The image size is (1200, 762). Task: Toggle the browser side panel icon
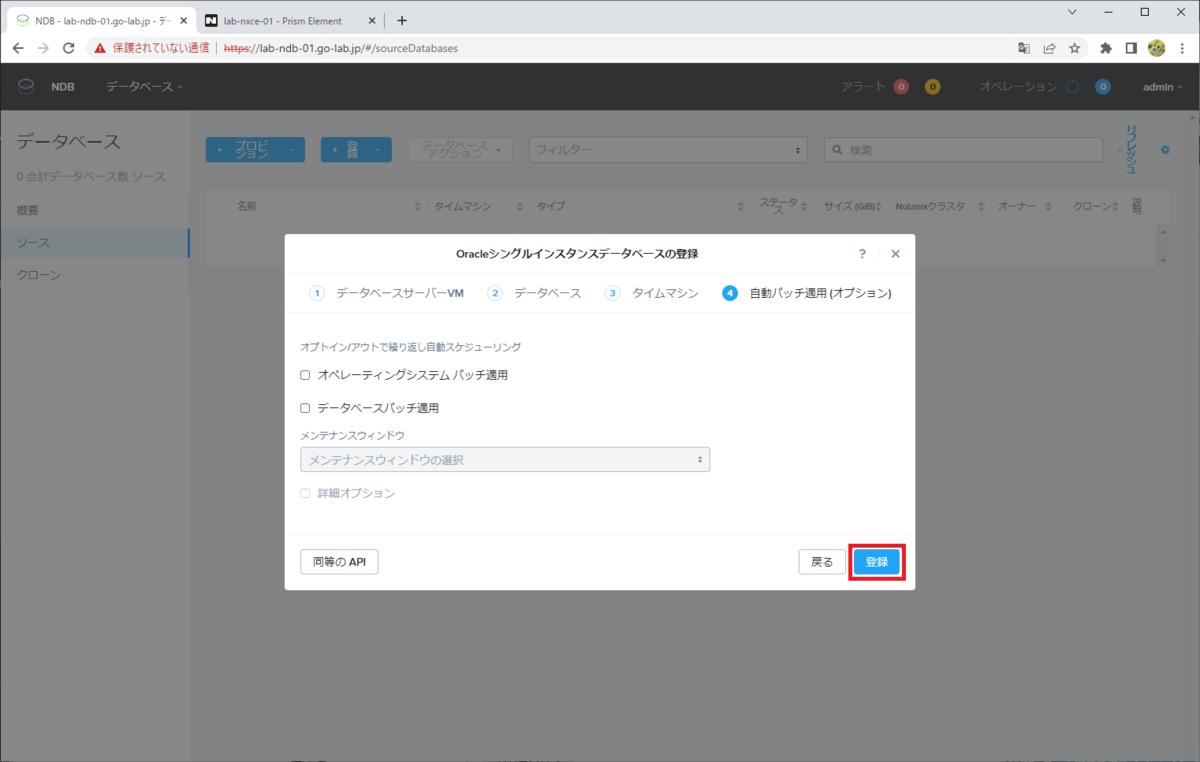(x=1131, y=48)
